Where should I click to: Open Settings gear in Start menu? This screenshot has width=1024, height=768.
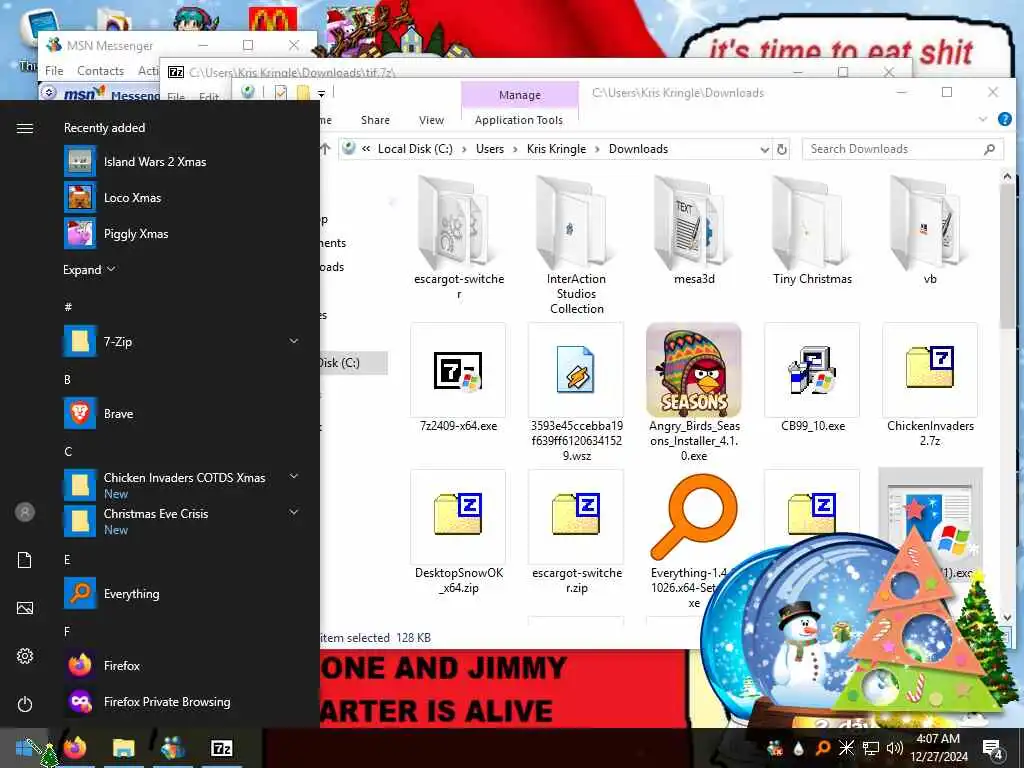[x=25, y=656]
